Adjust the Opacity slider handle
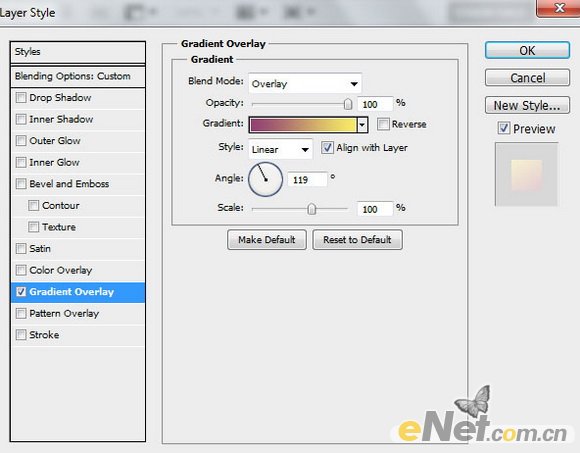Screen dimensions: 580x453 pyautogui.click(x=348, y=104)
